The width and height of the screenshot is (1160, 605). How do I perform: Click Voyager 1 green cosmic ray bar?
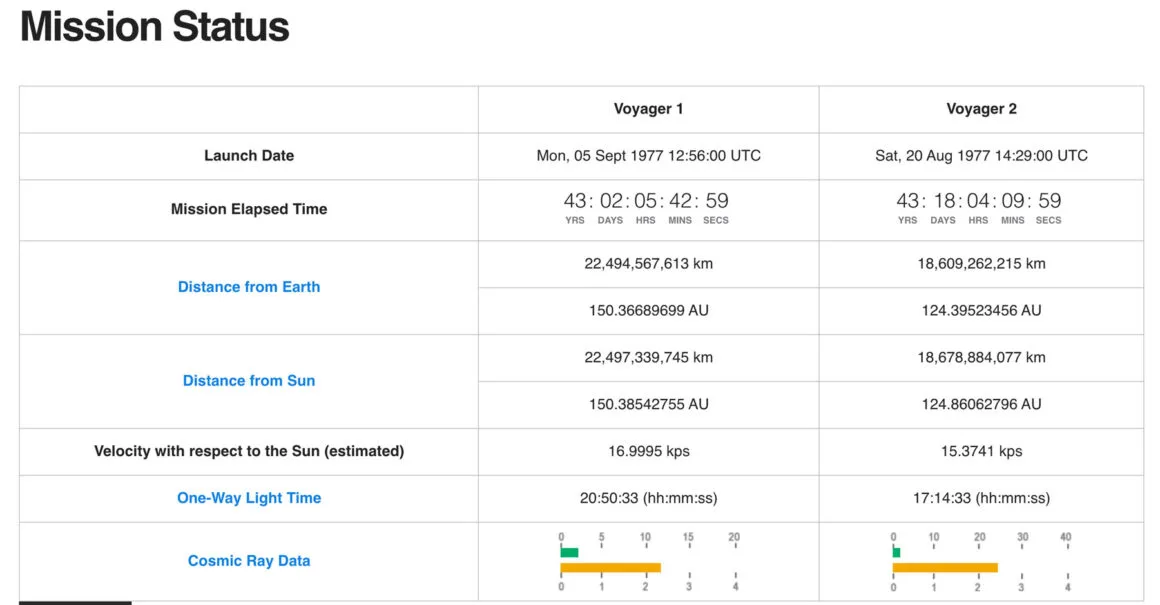(x=569, y=552)
